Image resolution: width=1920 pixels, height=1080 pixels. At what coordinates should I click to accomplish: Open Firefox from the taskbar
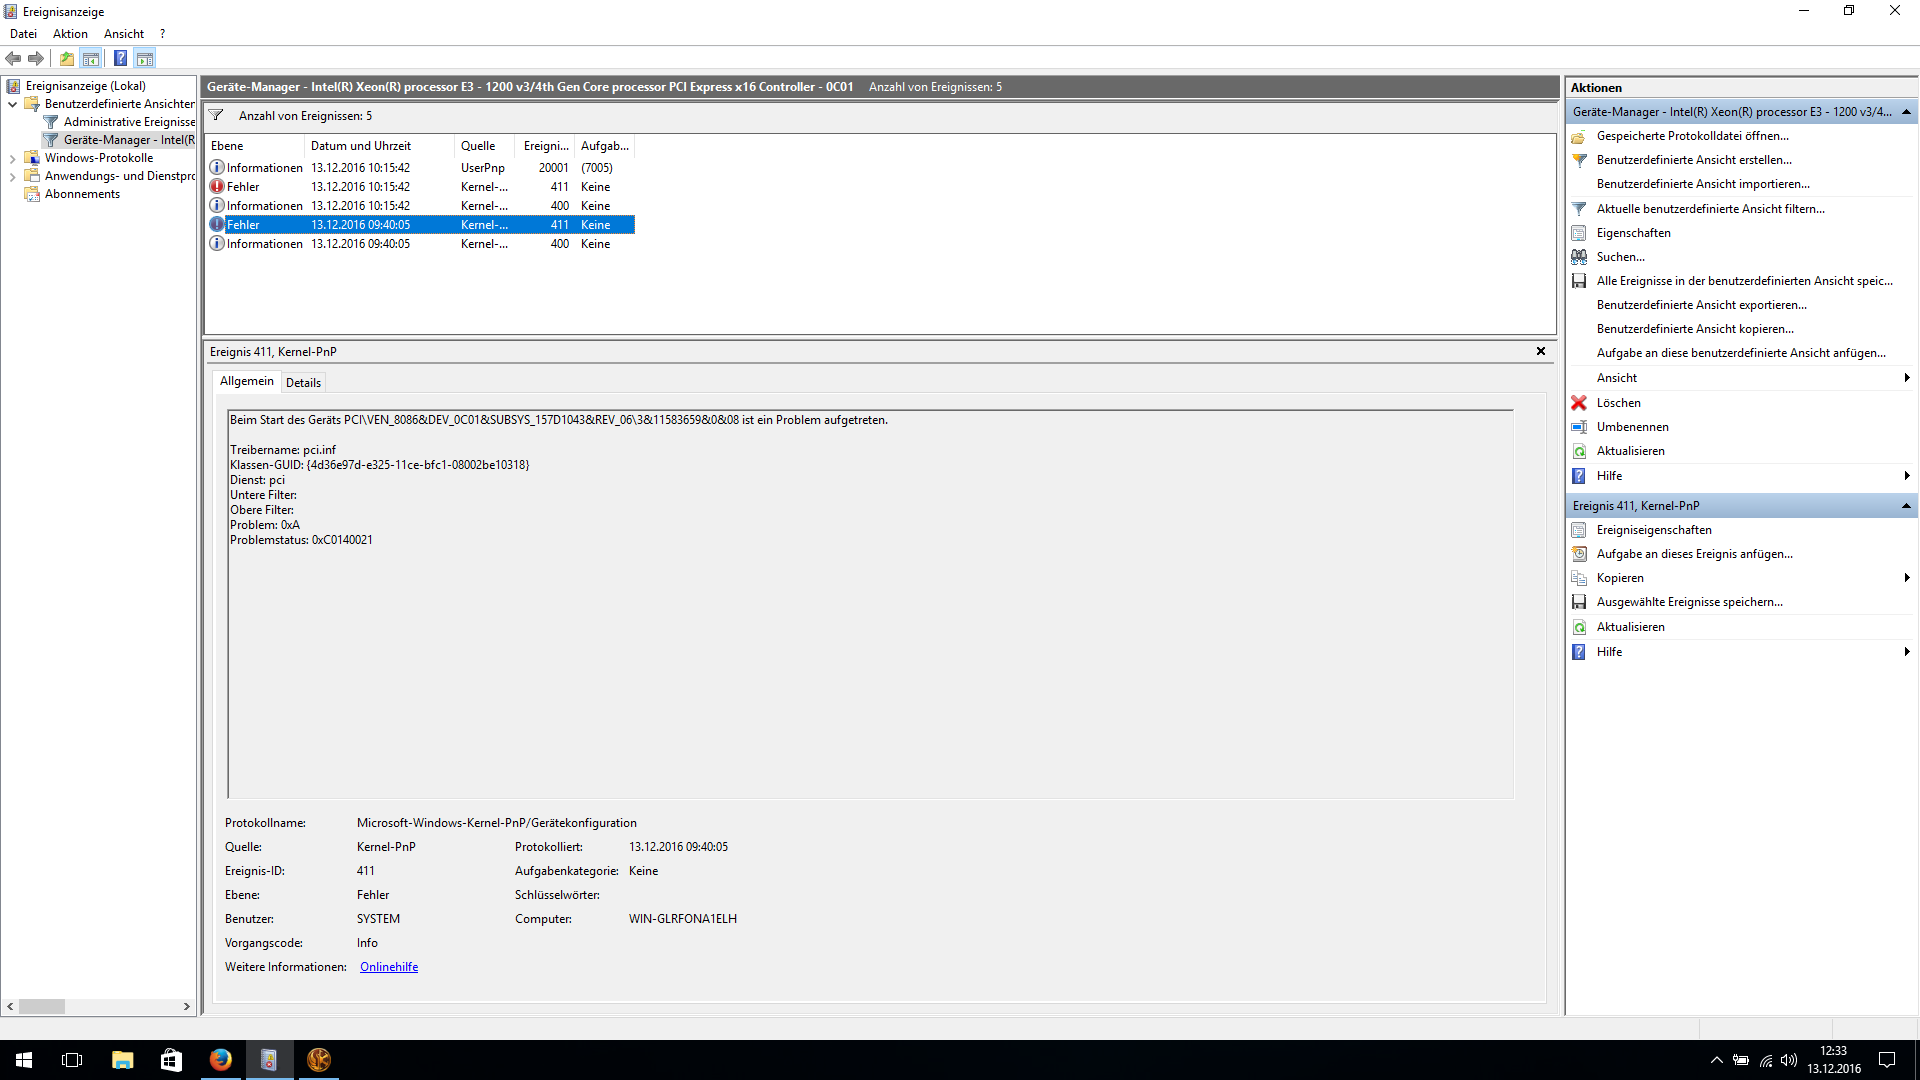tap(220, 1060)
